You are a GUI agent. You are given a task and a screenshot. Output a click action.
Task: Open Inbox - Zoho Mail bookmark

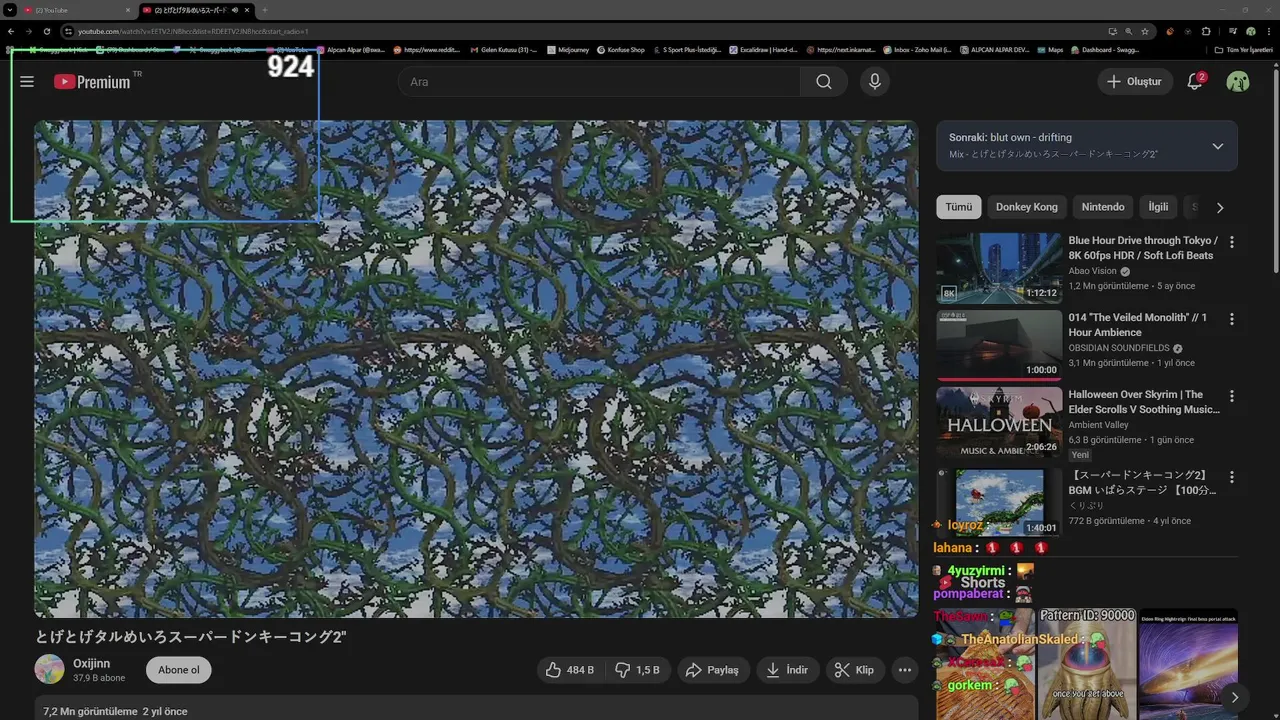pyautogui.click(x=916, y=49)
